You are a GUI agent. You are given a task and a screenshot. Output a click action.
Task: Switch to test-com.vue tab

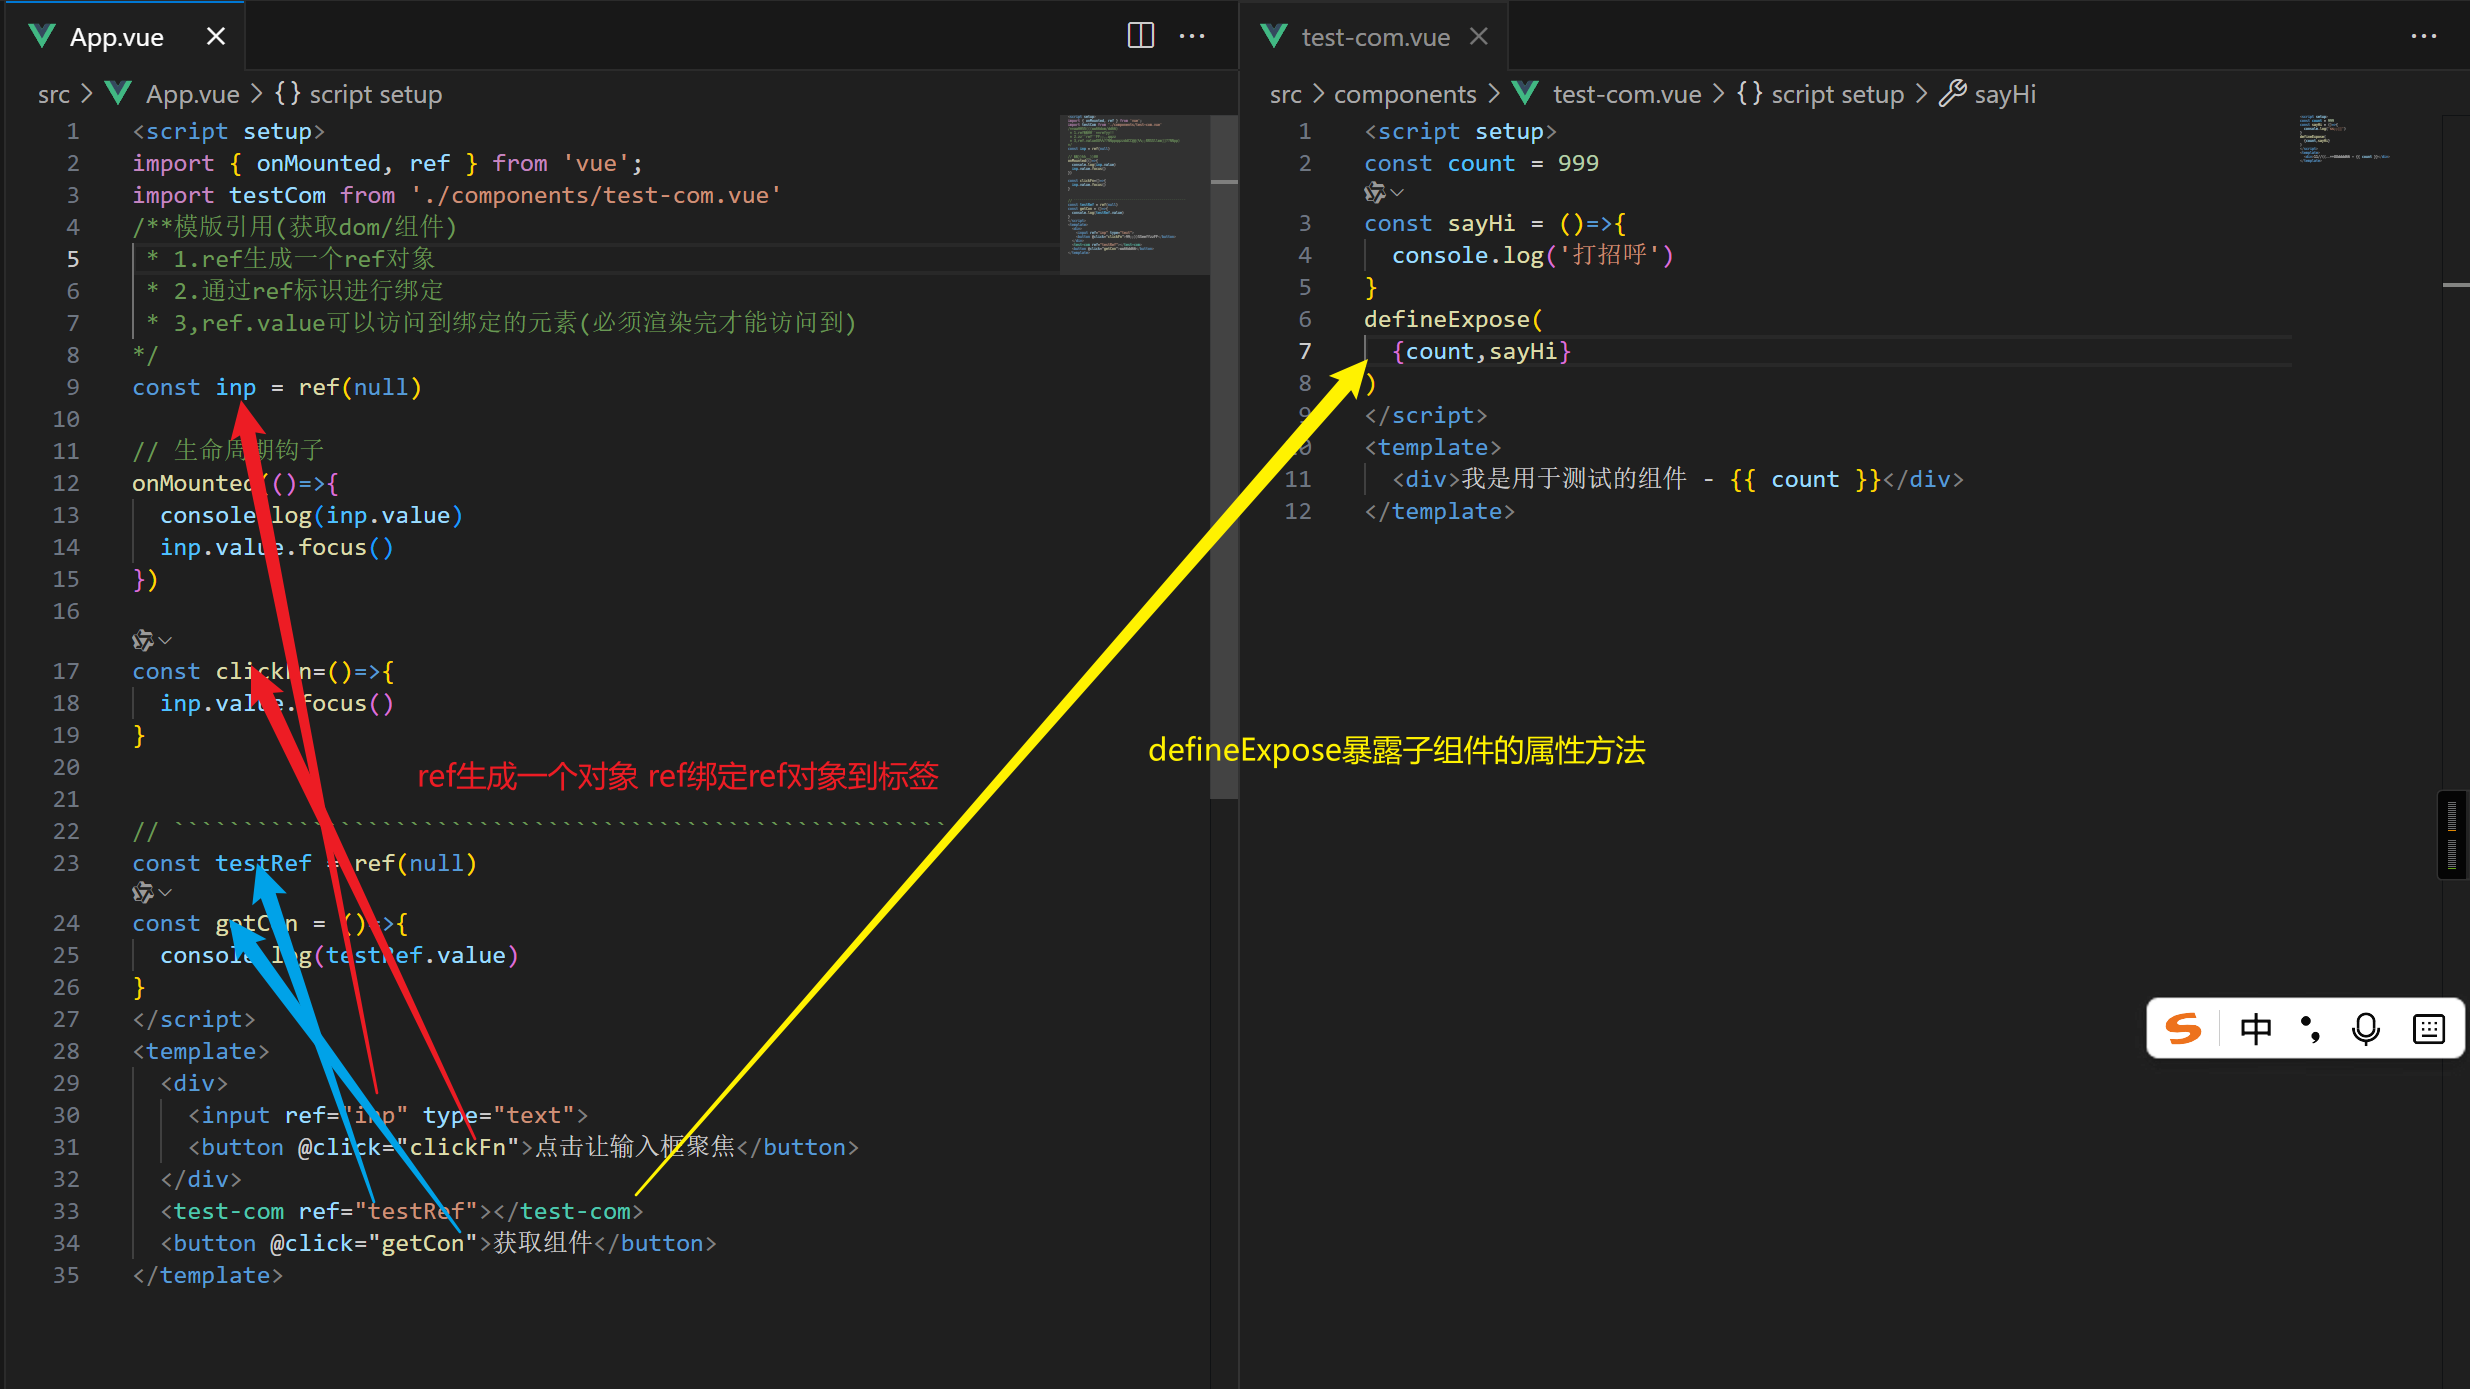[1375, 37]
